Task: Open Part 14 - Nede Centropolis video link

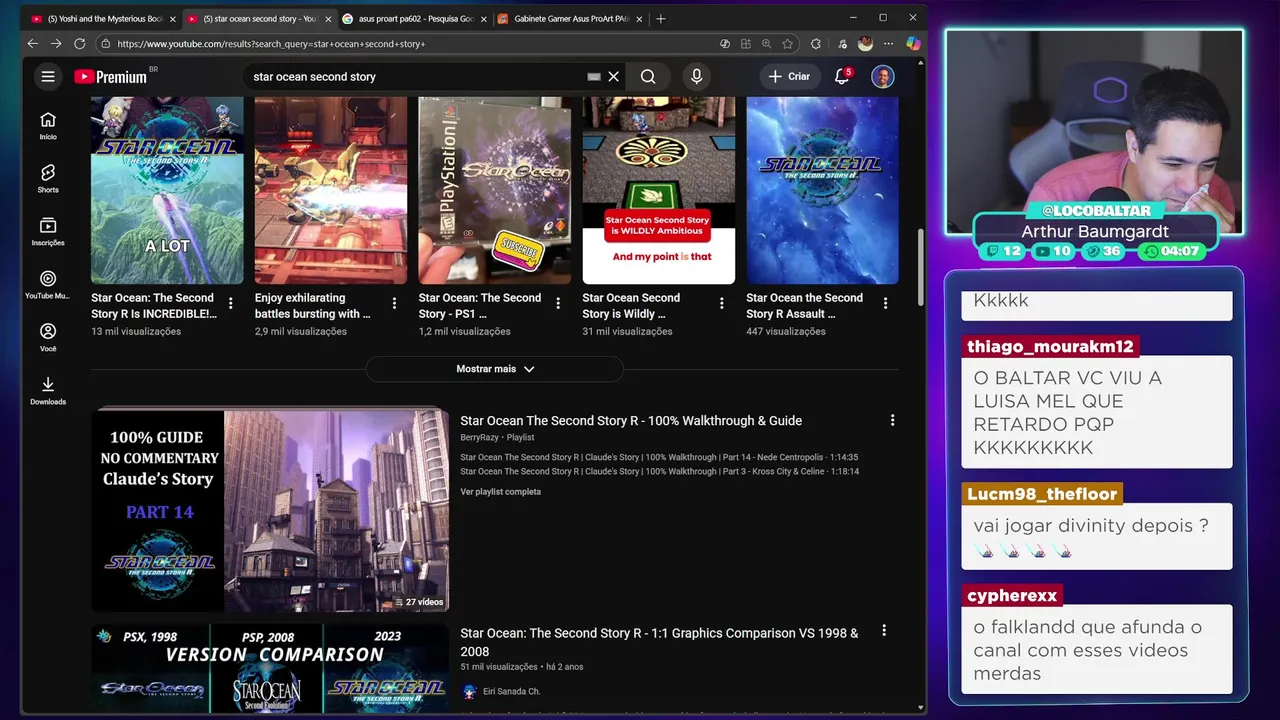Action: 659,457
